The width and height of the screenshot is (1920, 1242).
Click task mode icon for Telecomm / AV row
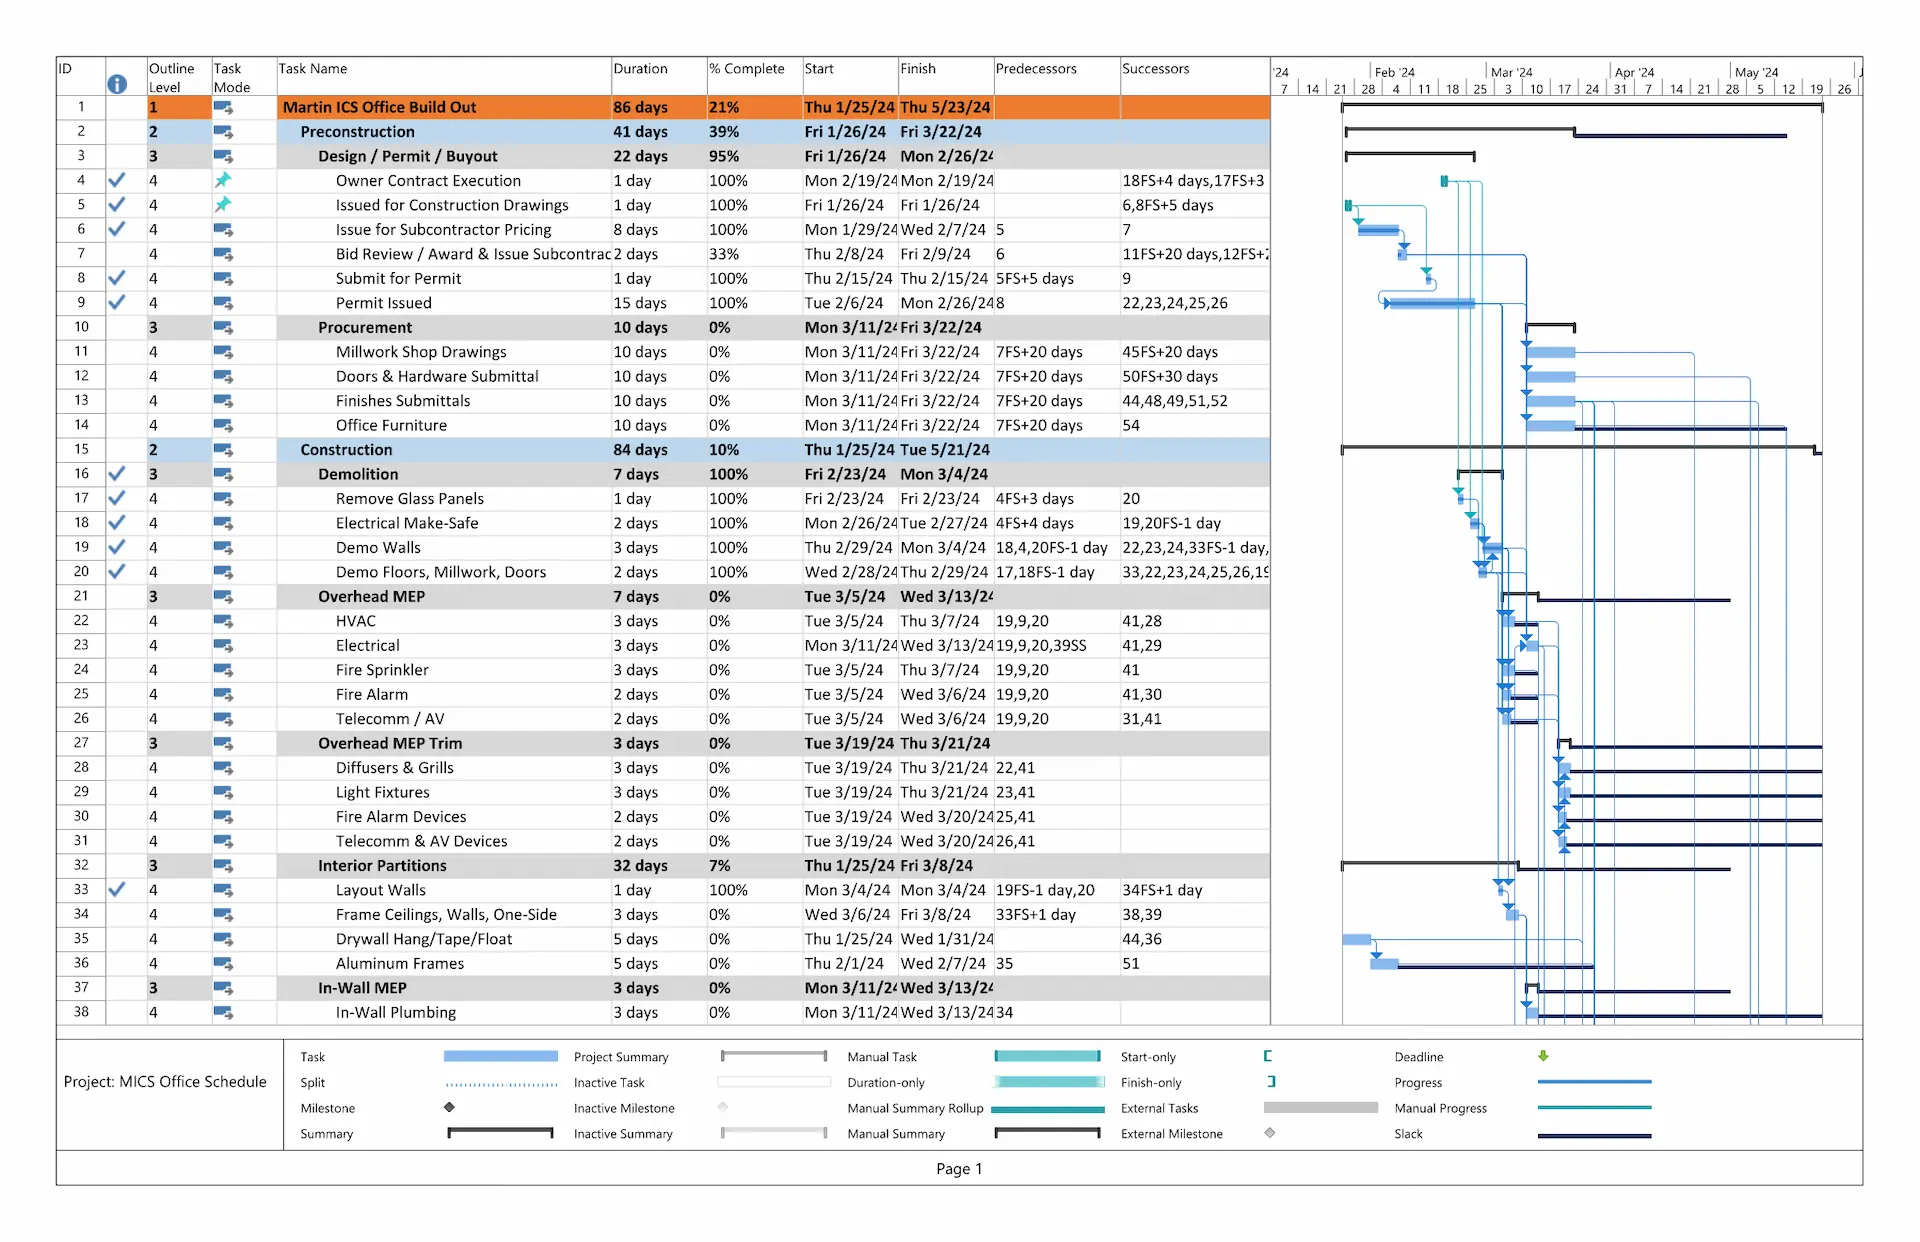223,719
